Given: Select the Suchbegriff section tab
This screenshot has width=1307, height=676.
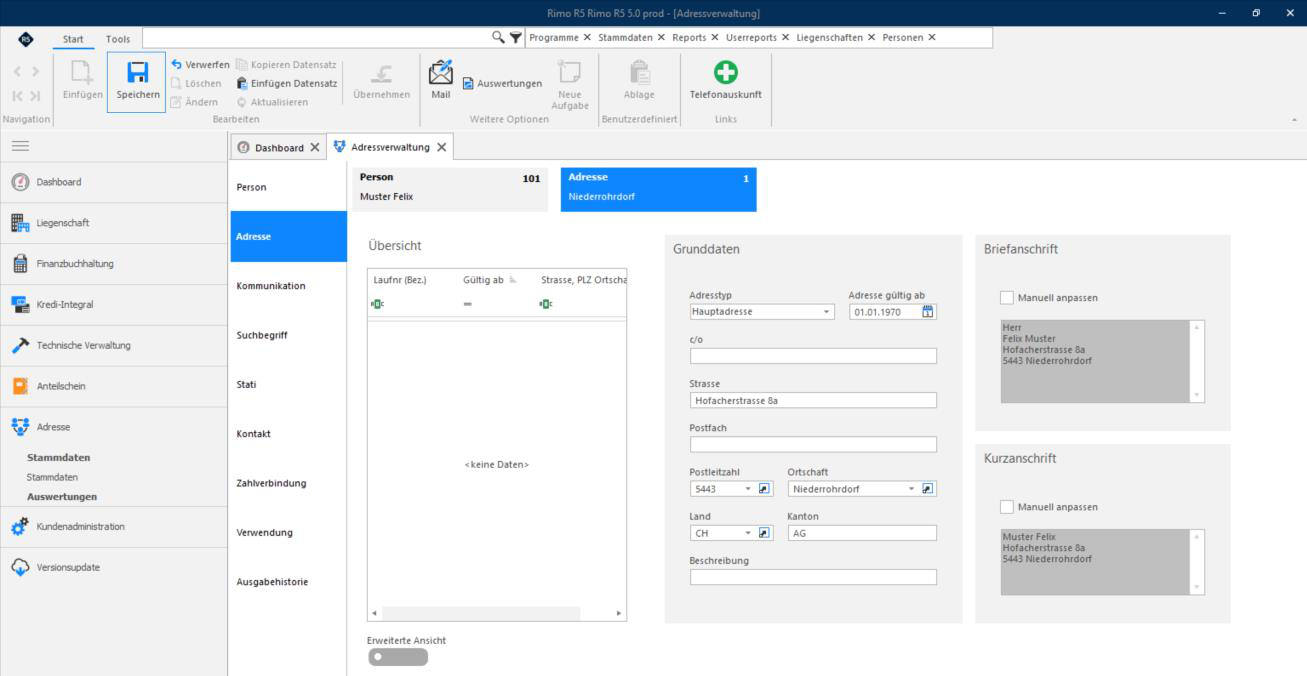Looking at the screenshot, I should [289, 335].
